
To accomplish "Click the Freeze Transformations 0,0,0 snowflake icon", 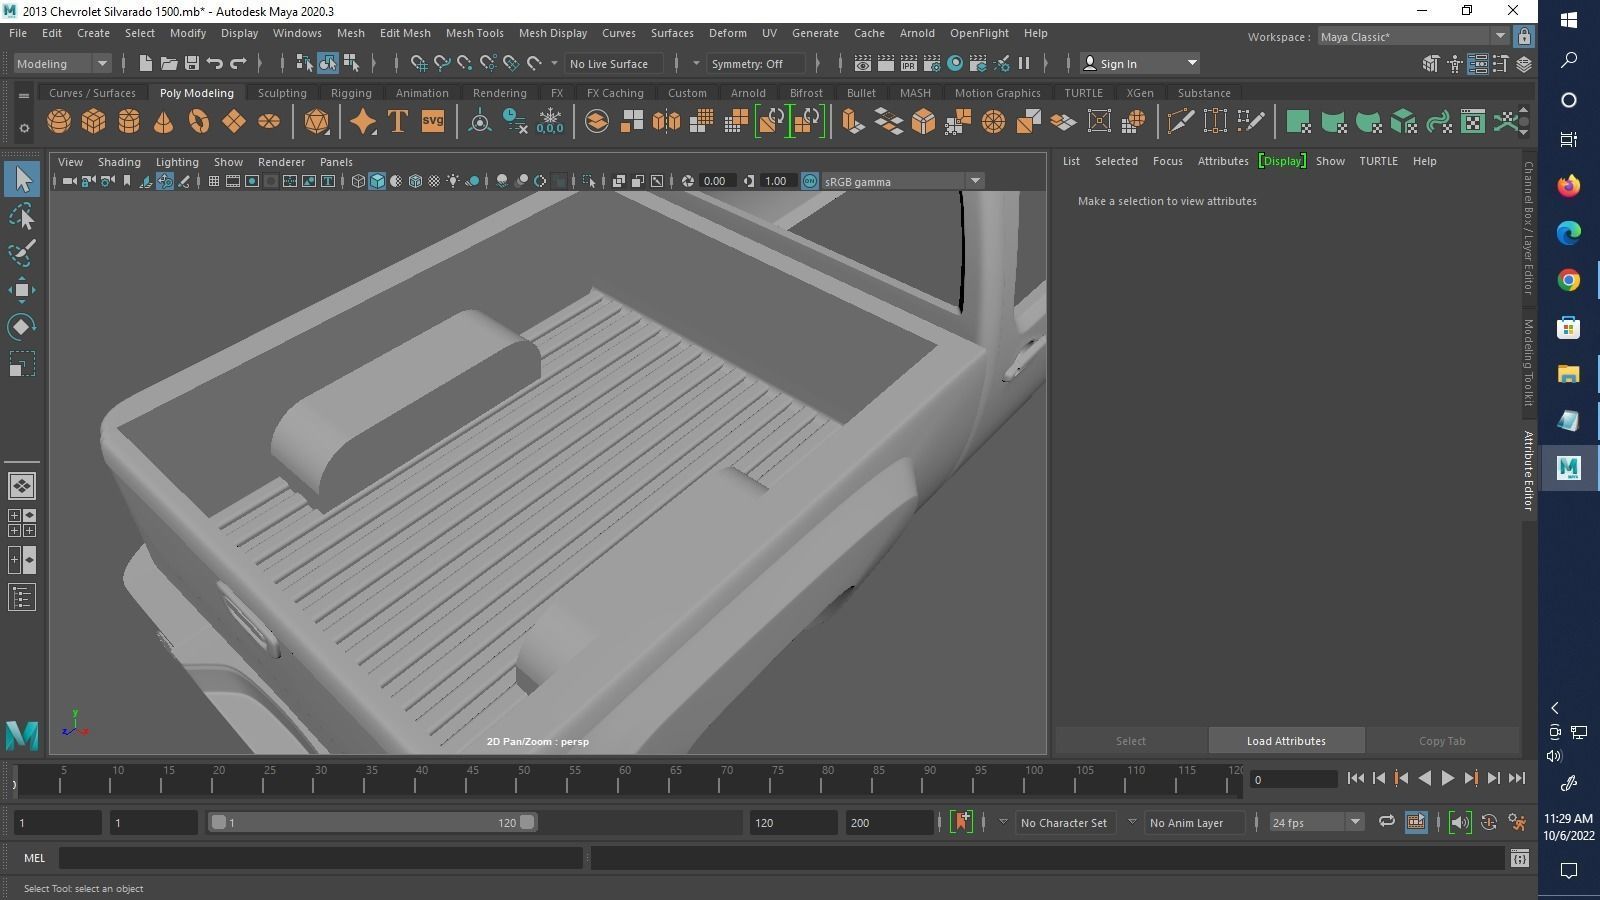I will click(550, 122).
